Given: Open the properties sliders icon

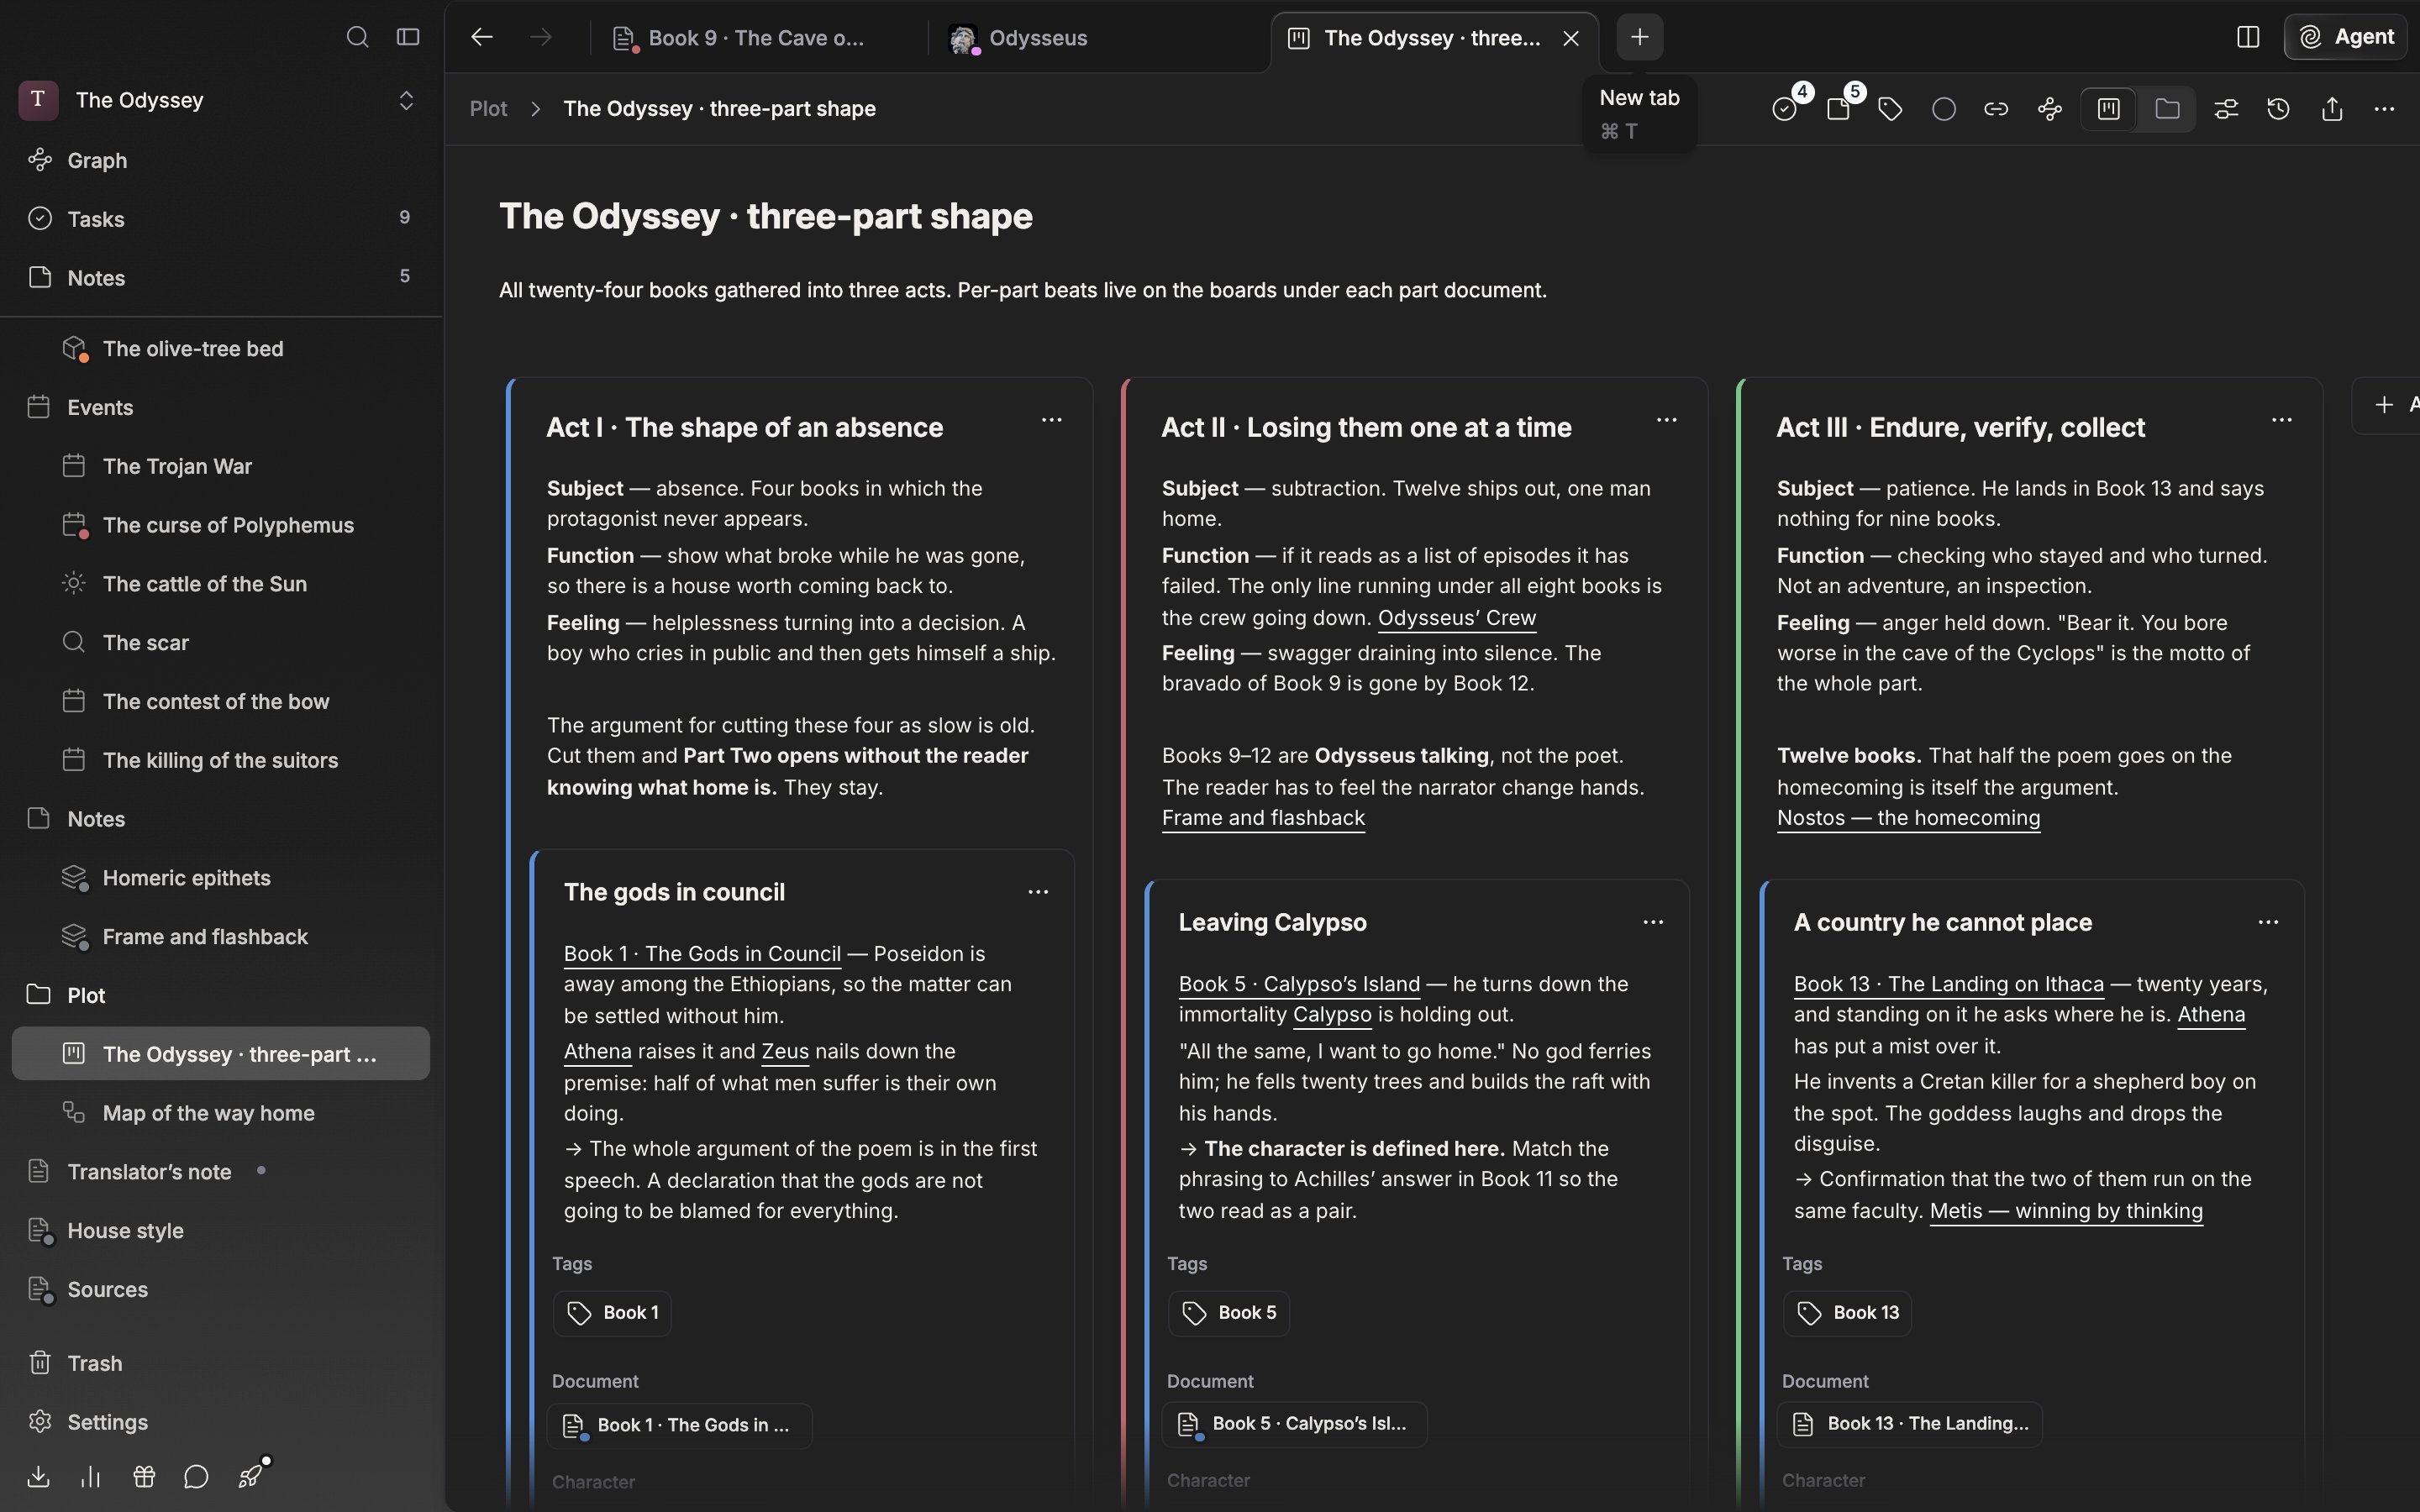Looking at the screenshot, I should click(2226, 108).
